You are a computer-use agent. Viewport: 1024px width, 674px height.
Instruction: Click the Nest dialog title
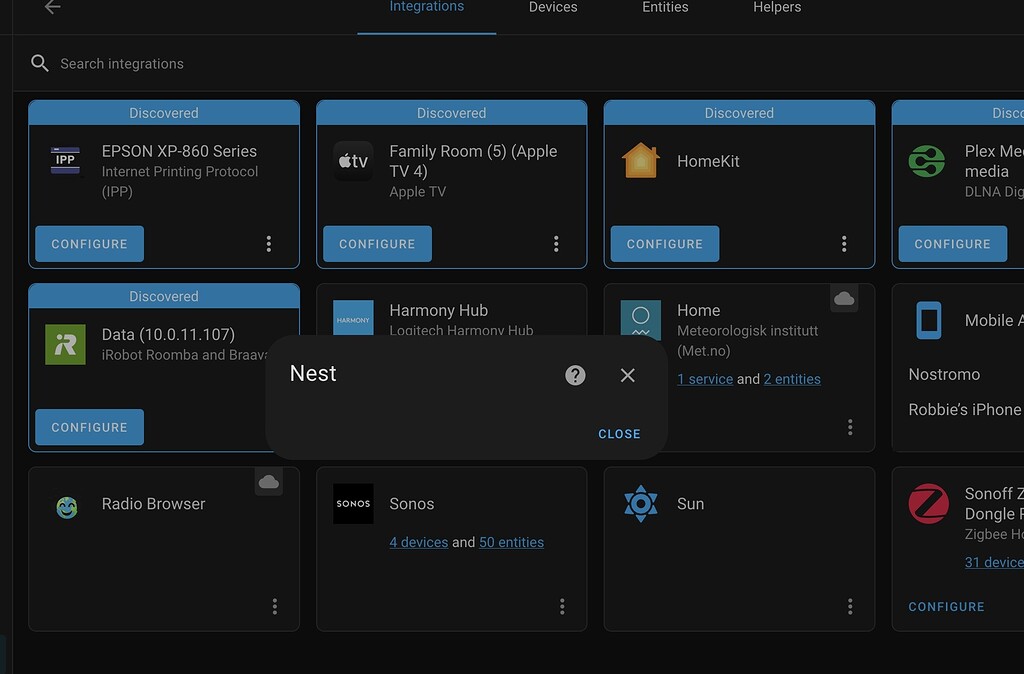tap(313, 373)
